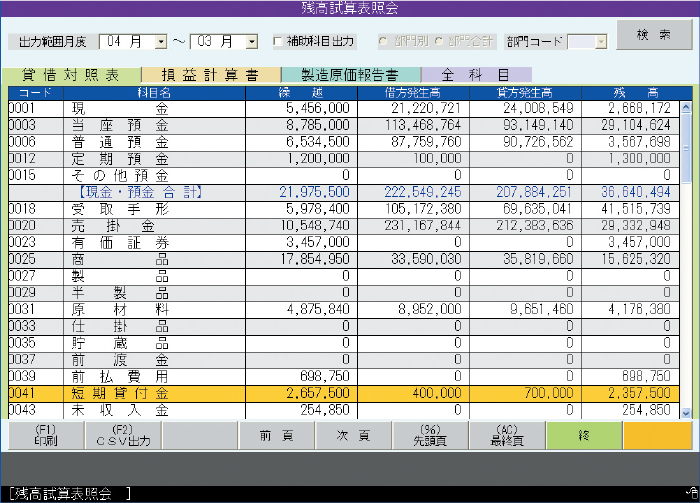Select the 部門合計 radio button
Image resolution: width=700 pixels, height=503 pixels.
click(x=438, y=42)
